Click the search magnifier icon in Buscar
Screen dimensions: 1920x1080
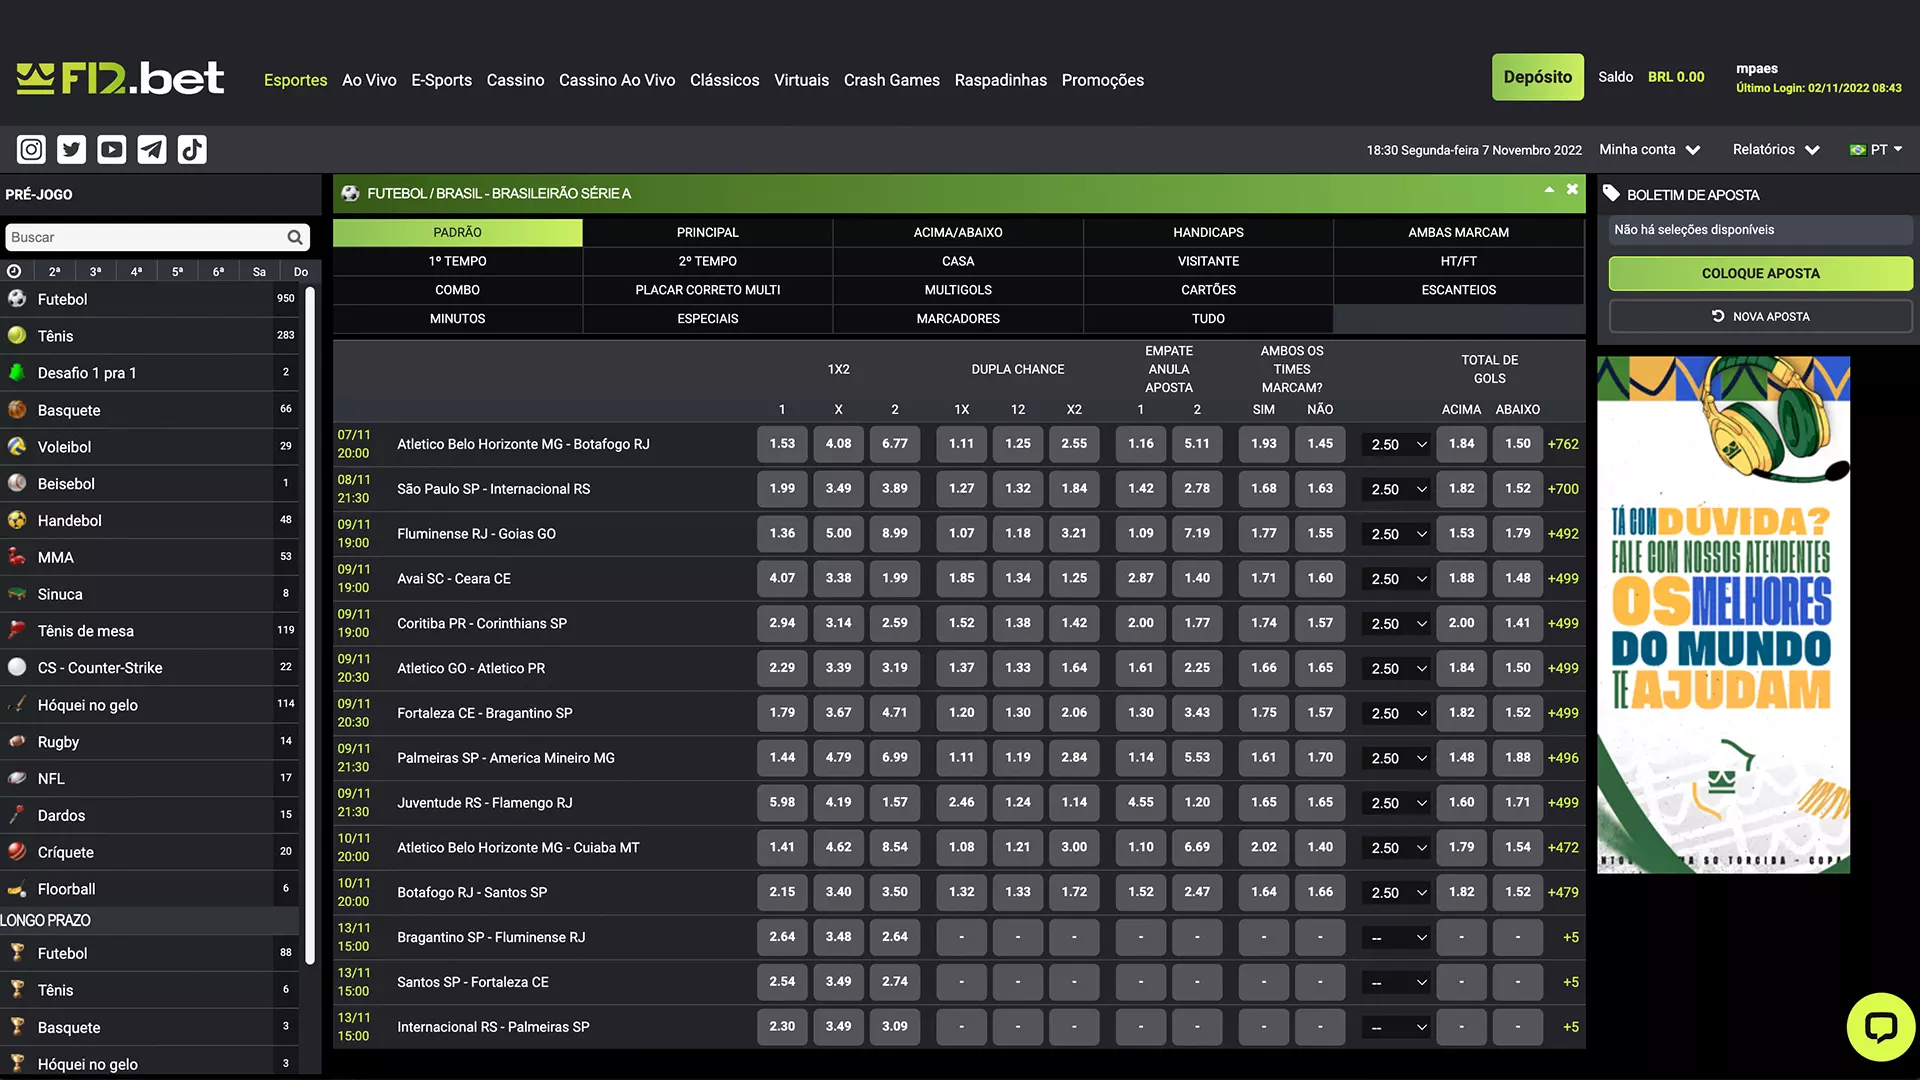coord(295,237)
